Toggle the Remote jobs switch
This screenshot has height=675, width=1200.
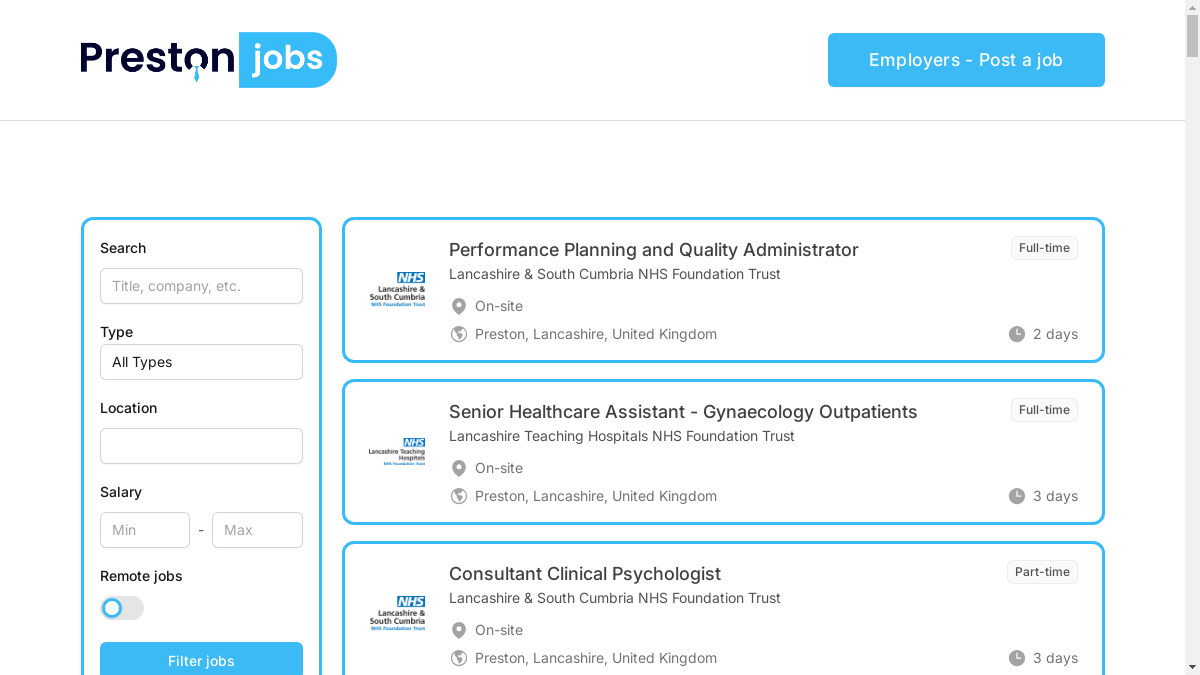tap(122, 608)
